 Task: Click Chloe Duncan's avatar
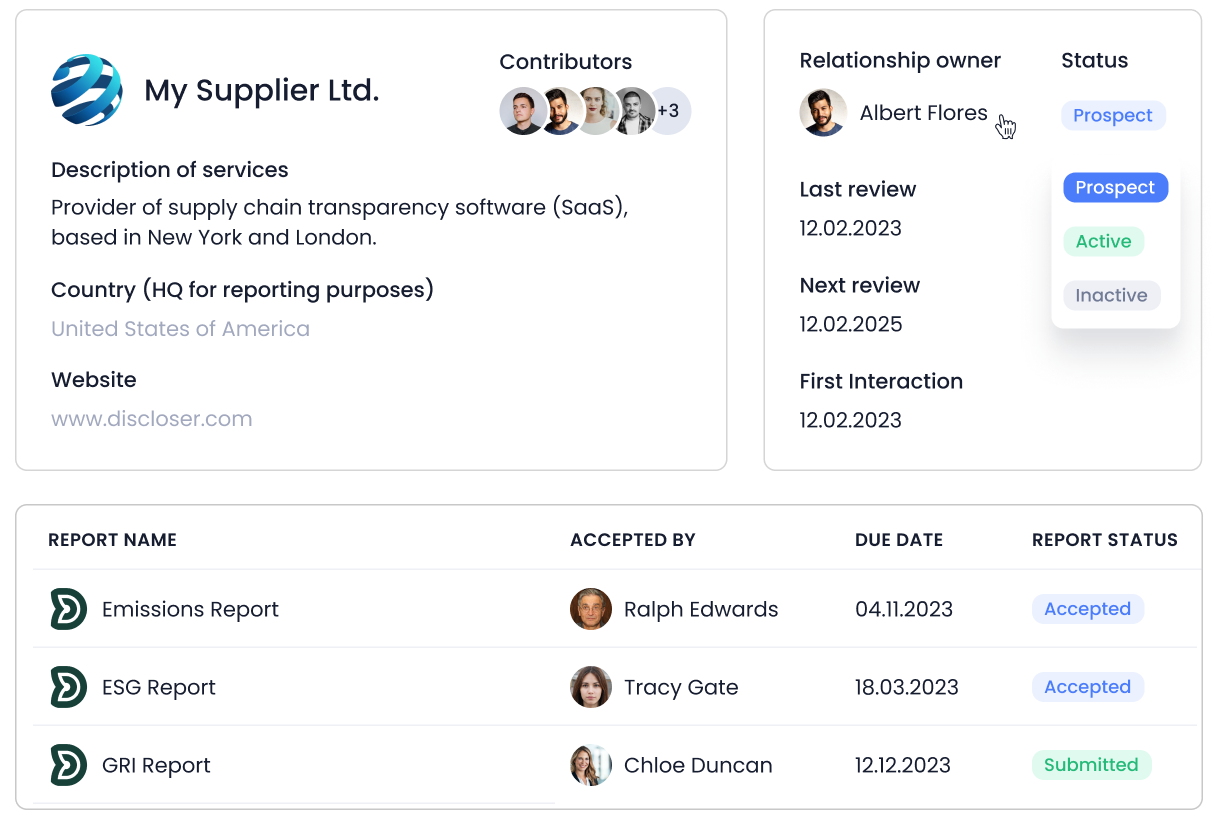pos(591,765)
